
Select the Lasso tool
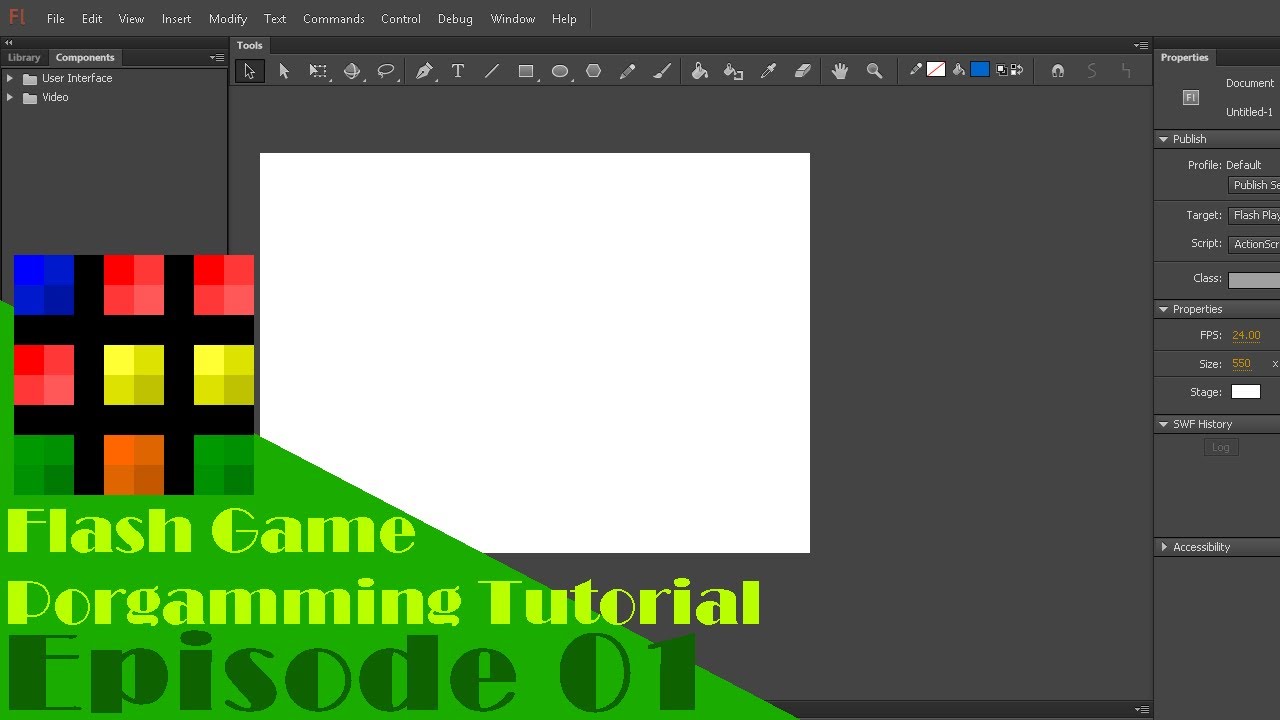386,71
